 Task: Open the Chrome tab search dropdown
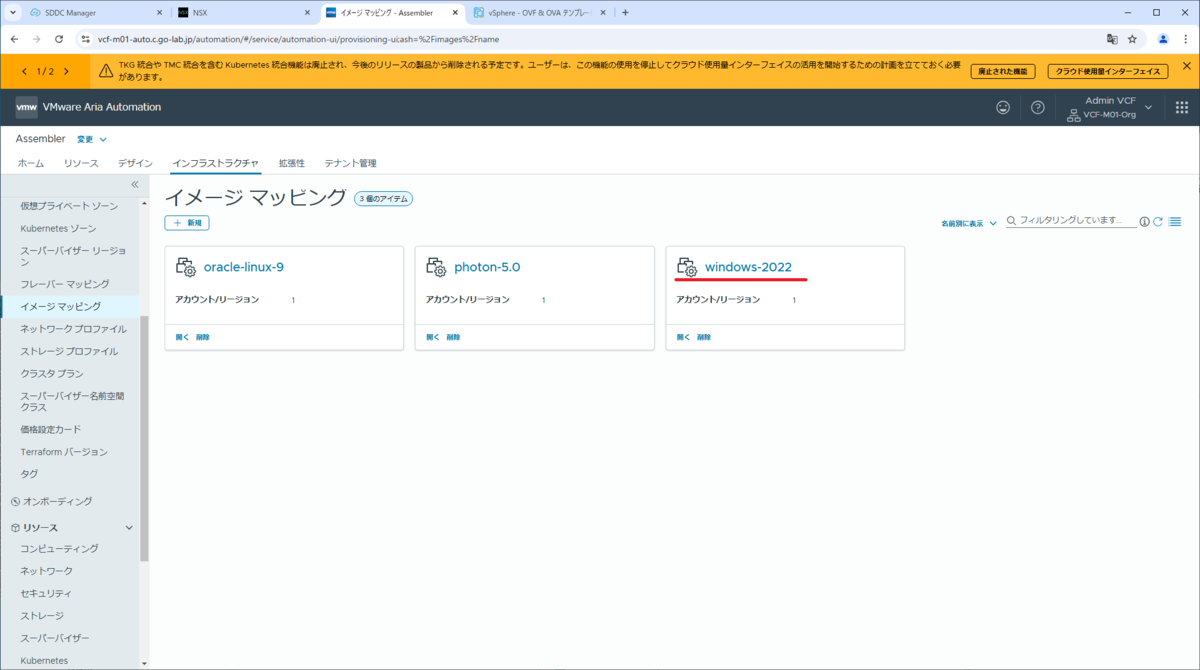(13, 13)
